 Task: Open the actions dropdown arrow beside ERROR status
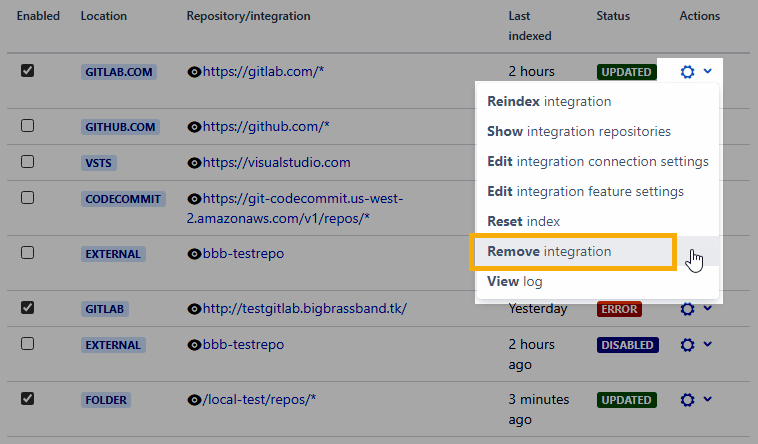[x=708, y=309]
